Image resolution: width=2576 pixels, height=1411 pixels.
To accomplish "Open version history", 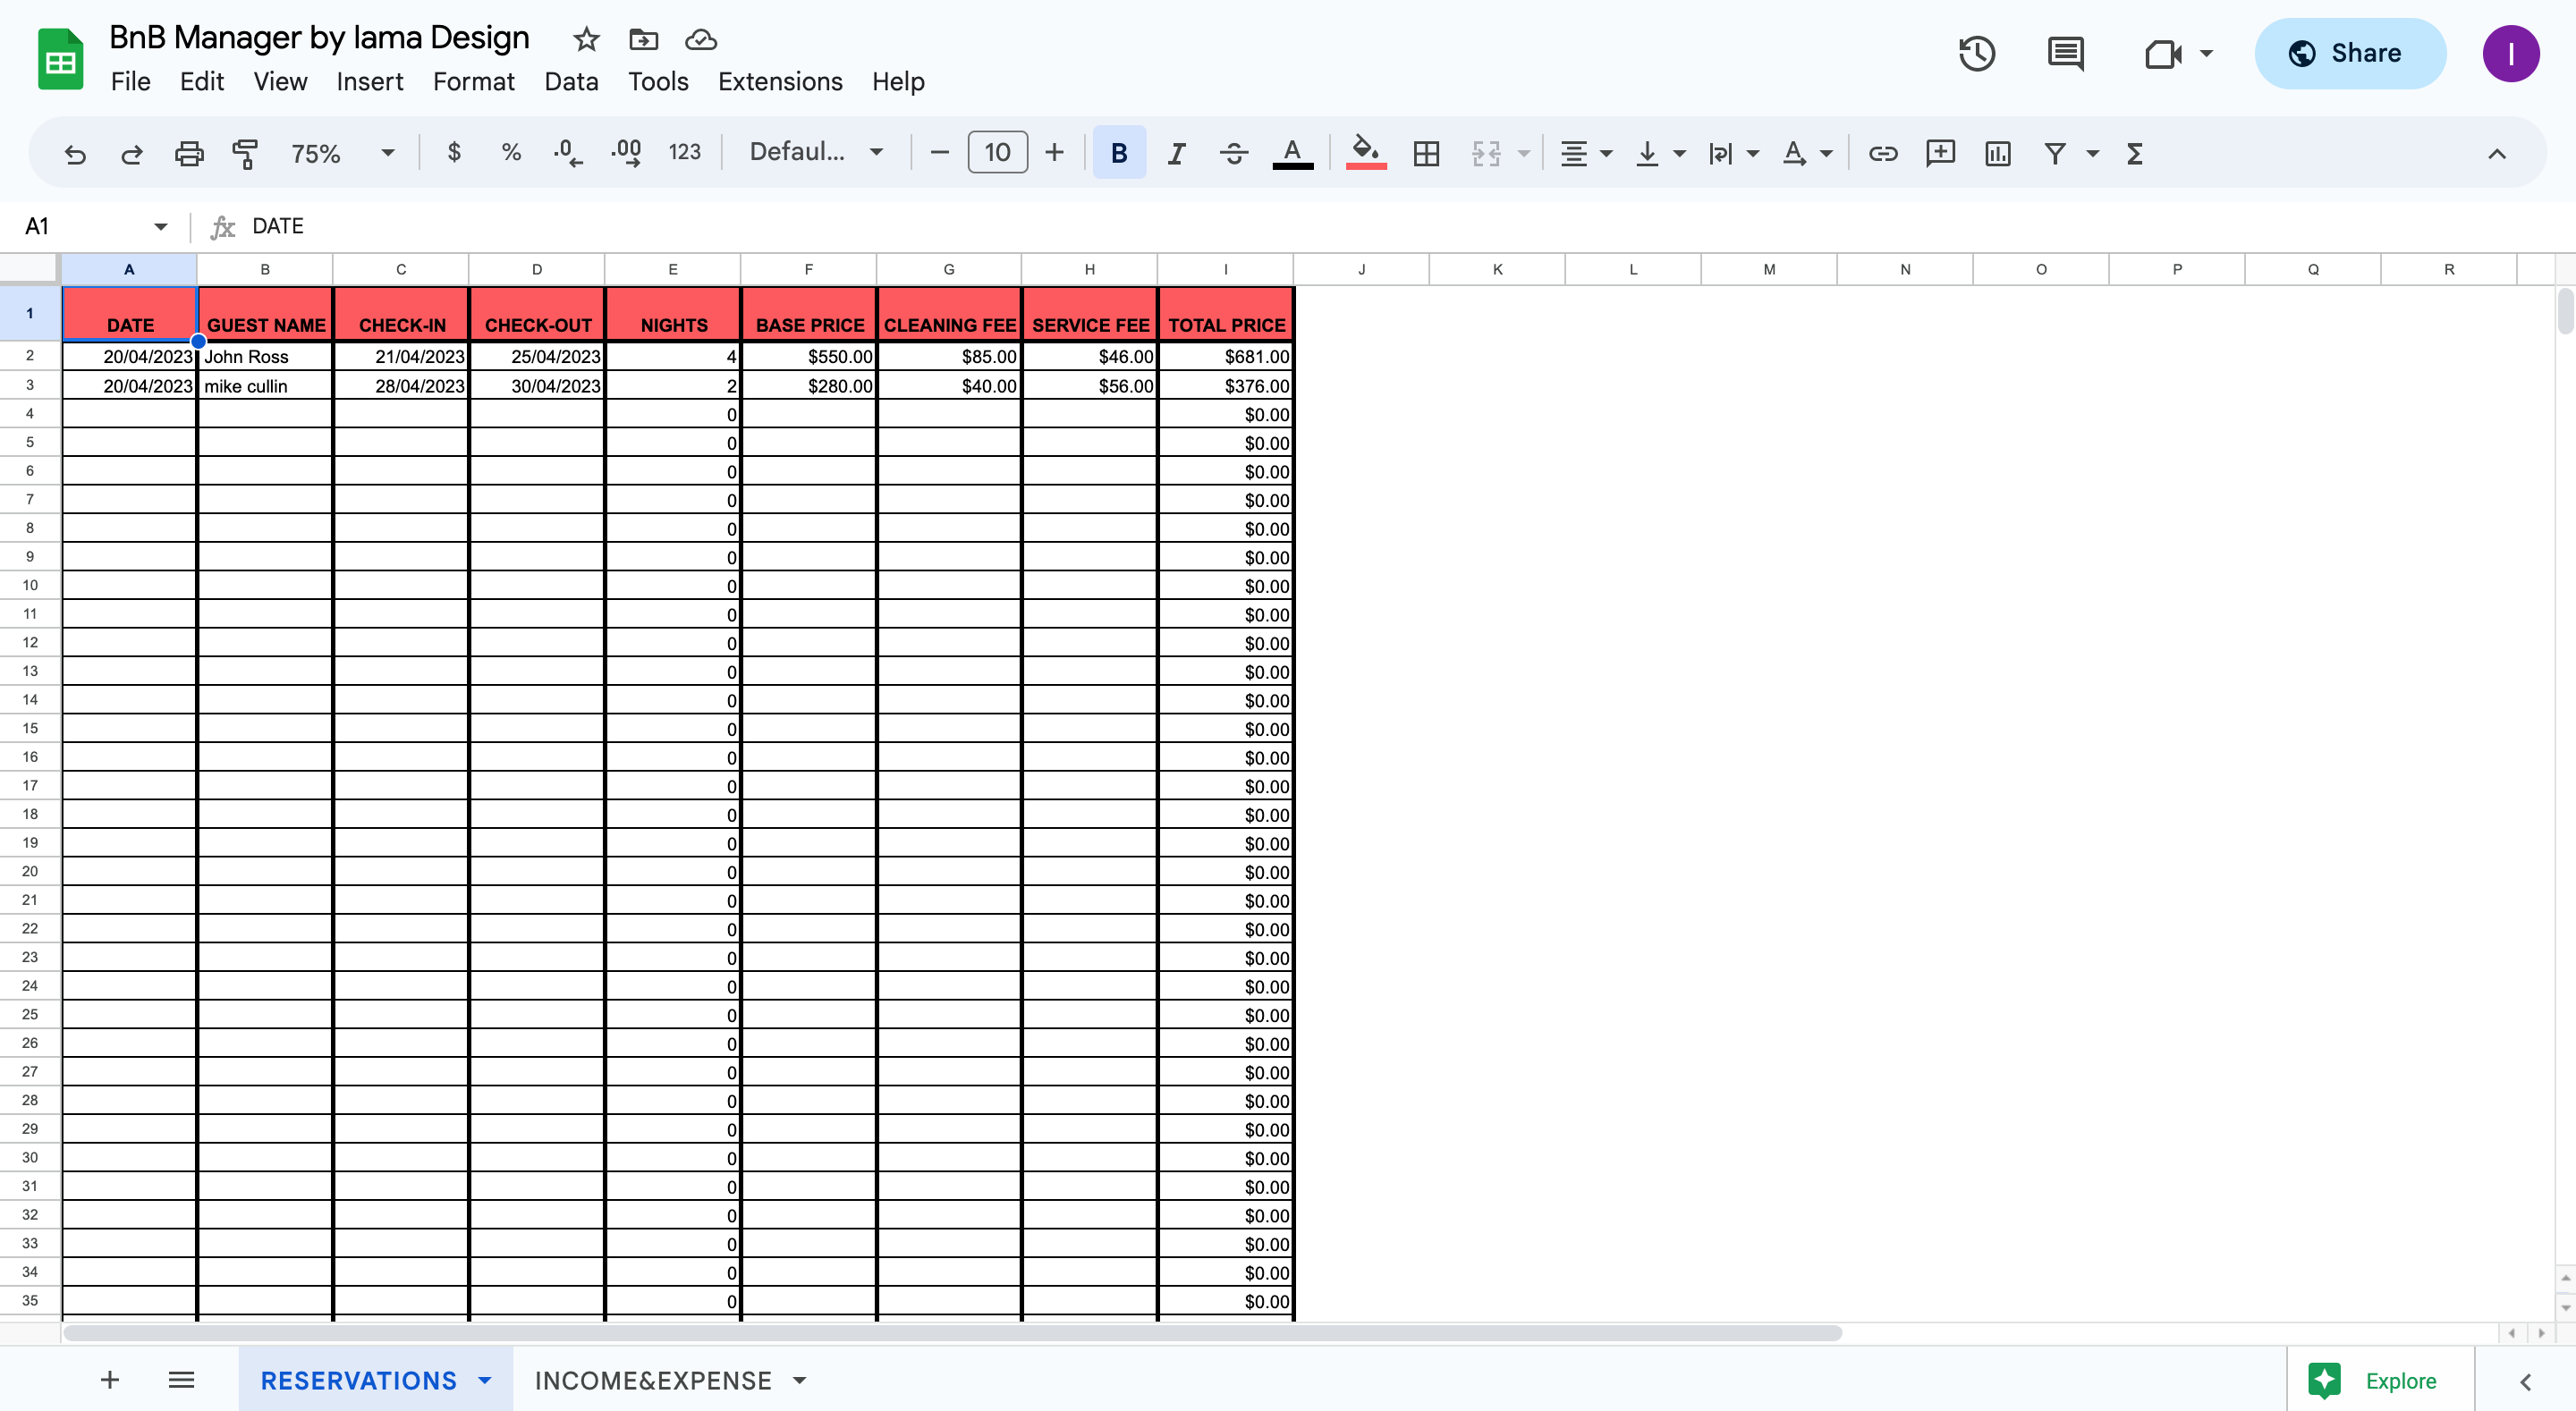I will point(1976,54).
